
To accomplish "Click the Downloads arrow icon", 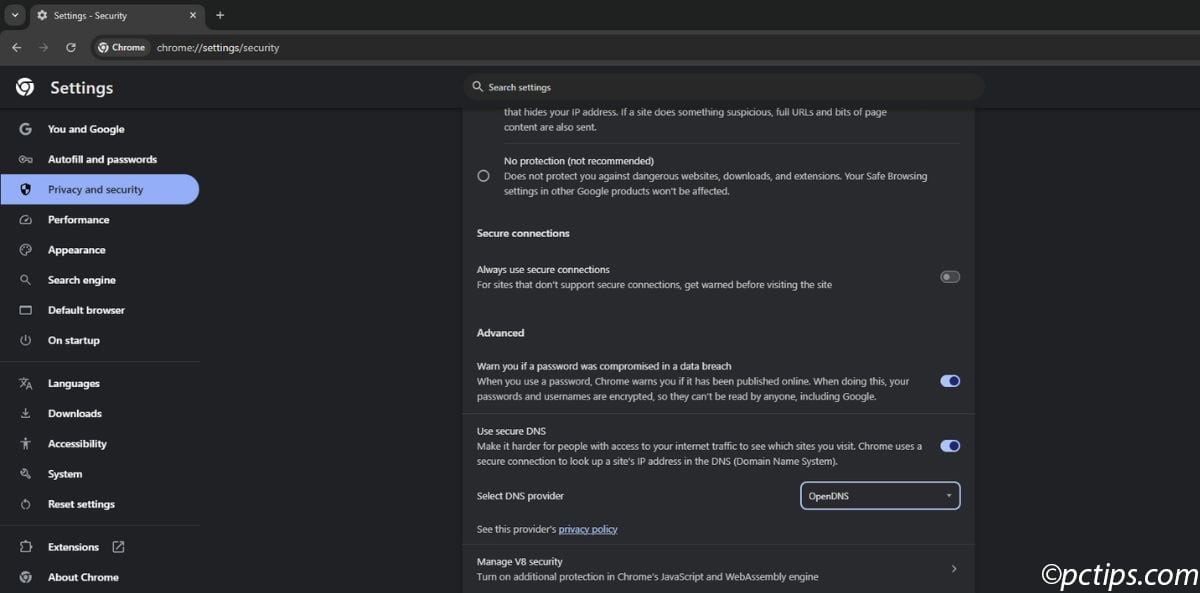I will [26, 413].
